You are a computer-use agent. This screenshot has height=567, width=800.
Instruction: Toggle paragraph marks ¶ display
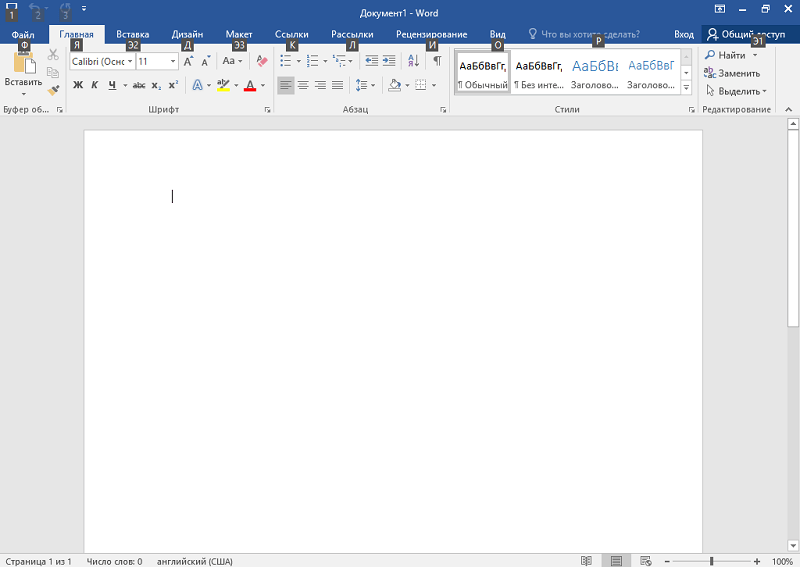(437, 61)
